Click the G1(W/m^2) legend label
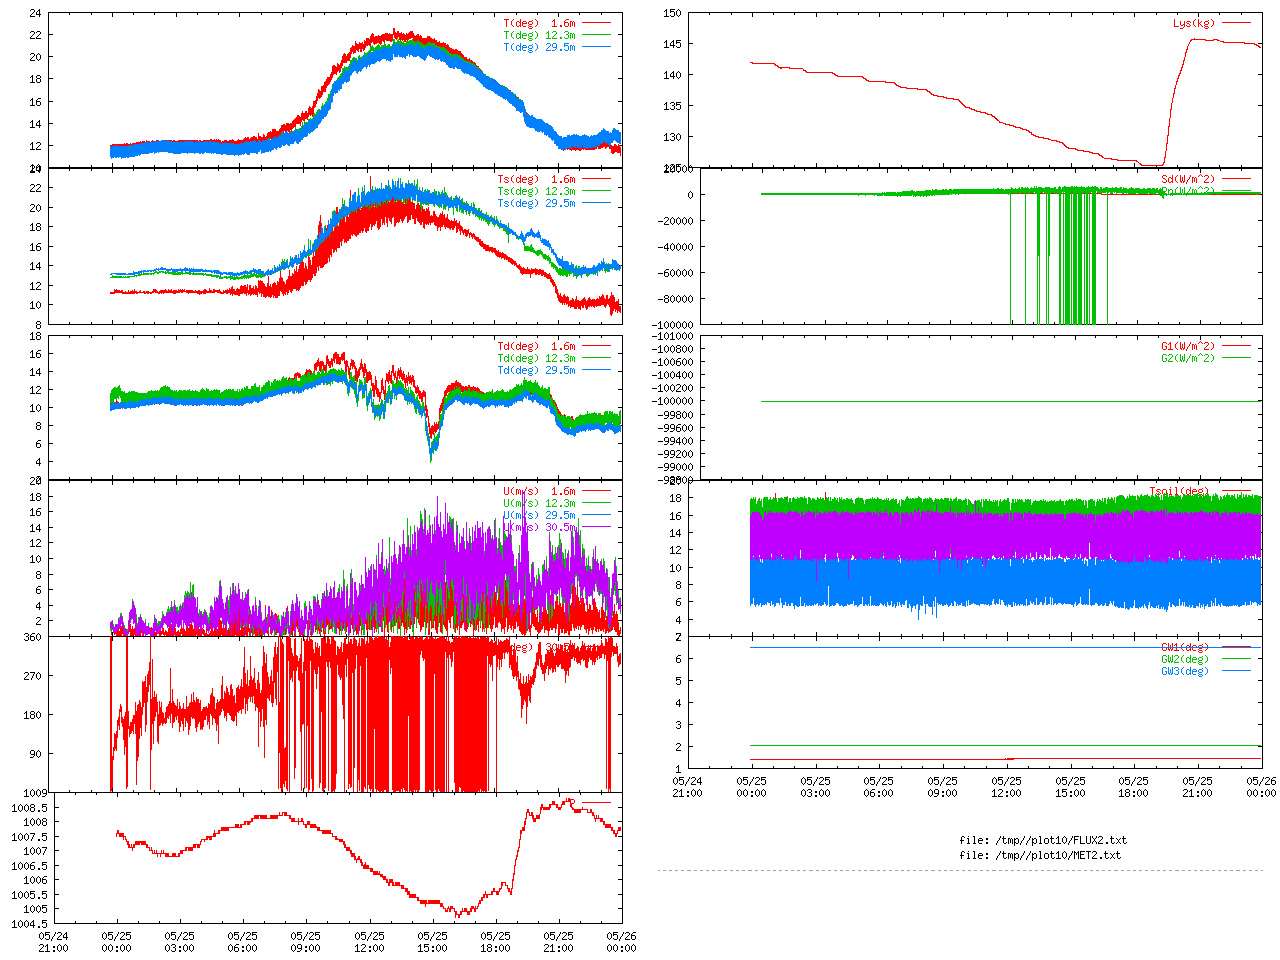This screenshot has height=960, width=1280. pos(1188,347)
